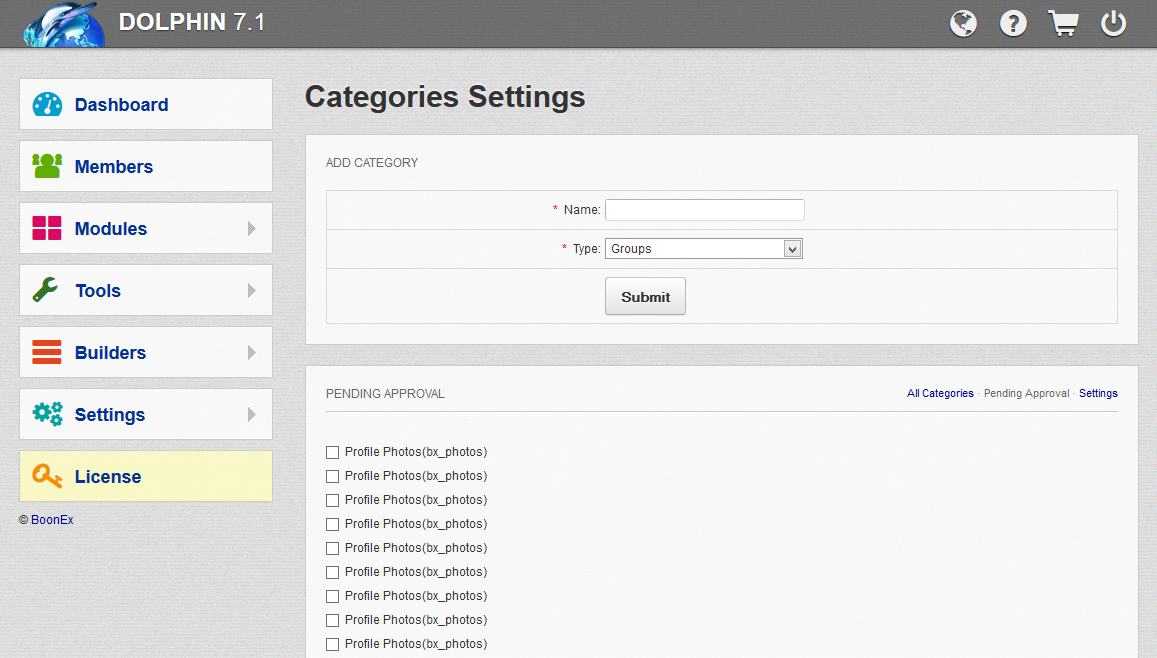This screenshot has height=658, width=1157.
Task: Expand the Modules submenu arrow
Action: (x=251, y=229)
